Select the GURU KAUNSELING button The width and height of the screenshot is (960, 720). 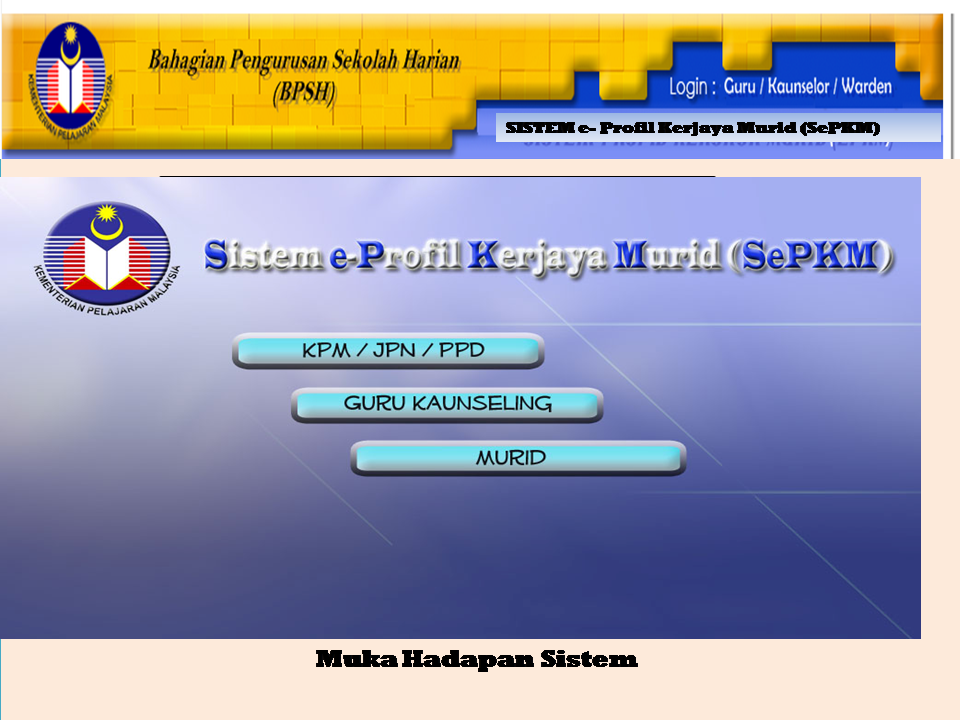click(447, 405)
